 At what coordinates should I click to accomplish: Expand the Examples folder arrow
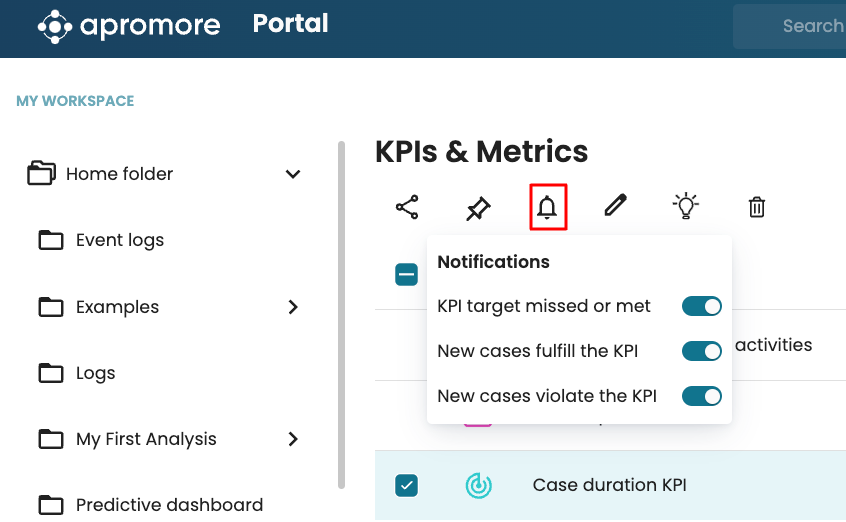click(293, 307)
